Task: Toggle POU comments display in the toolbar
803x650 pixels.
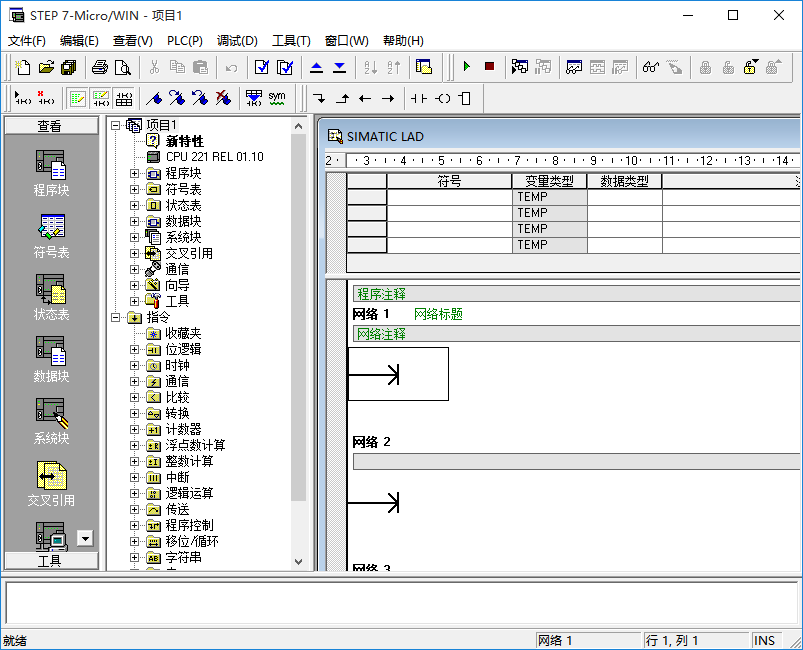Action: 78,98
